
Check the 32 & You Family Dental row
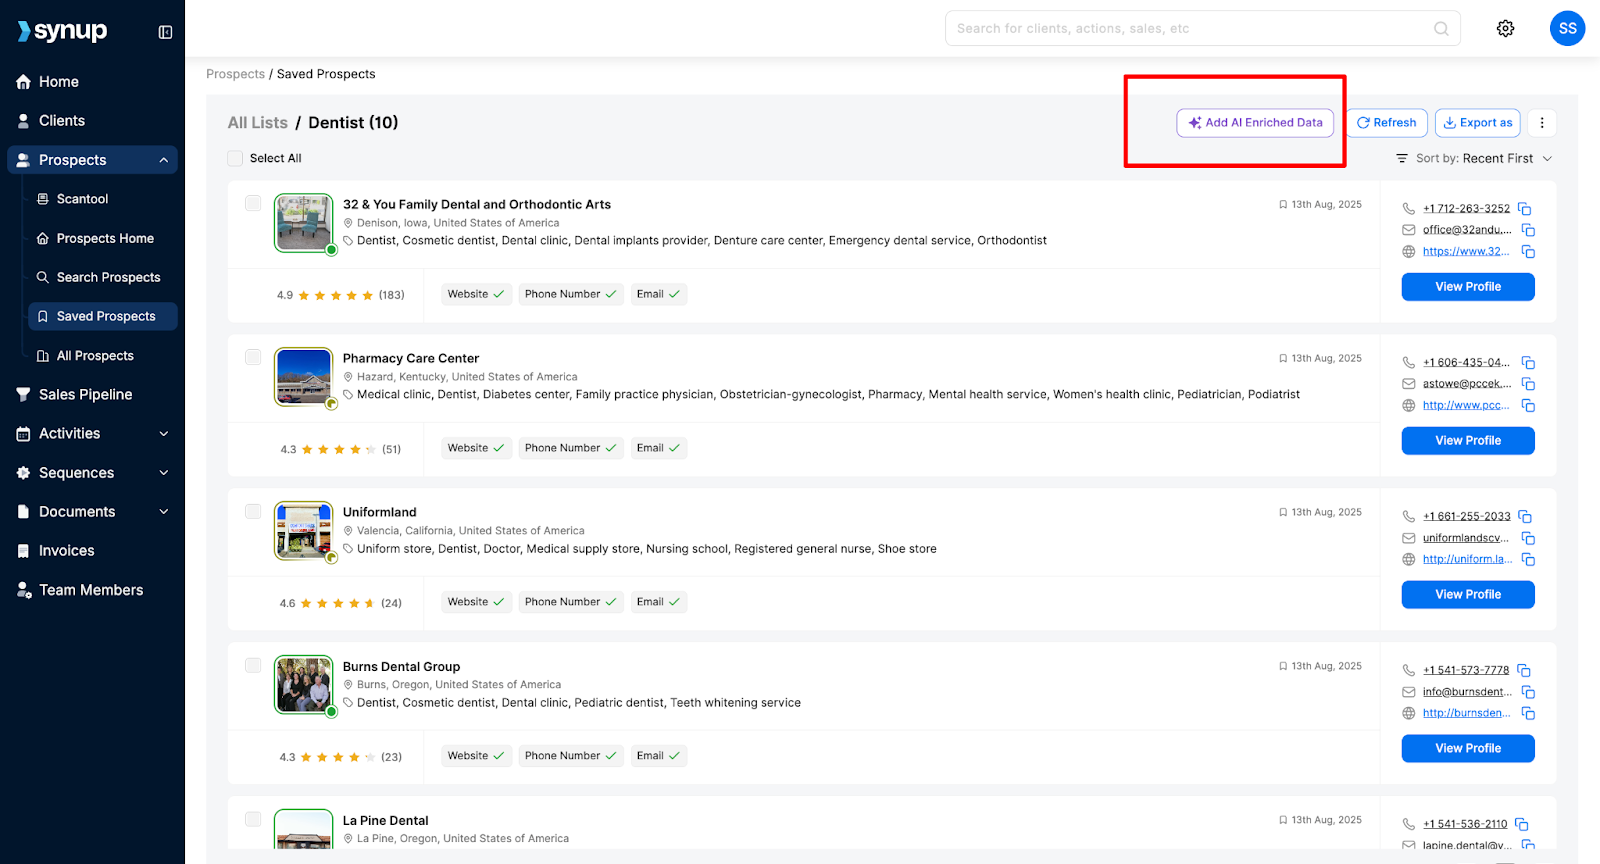pos(253,203)
